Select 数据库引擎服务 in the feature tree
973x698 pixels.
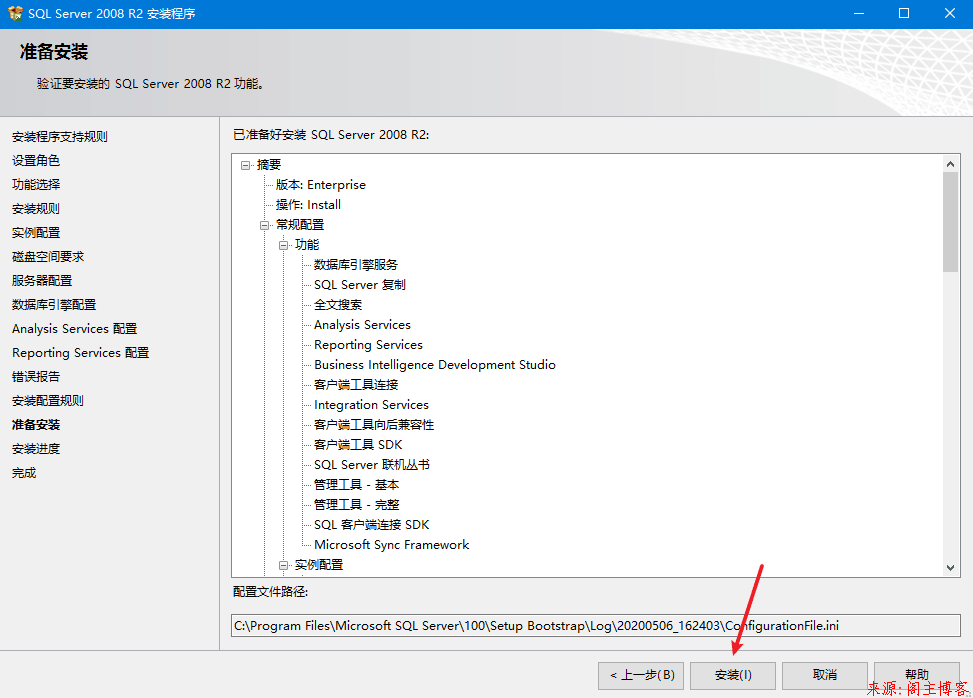coord(356,265)
